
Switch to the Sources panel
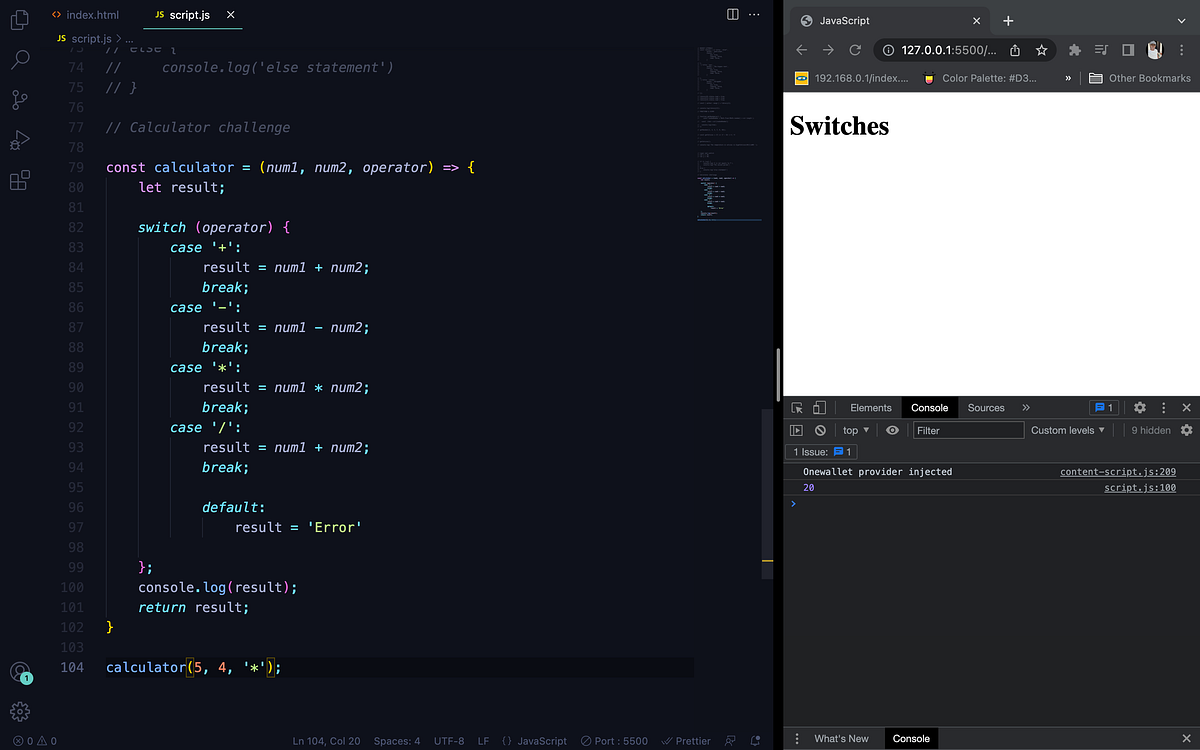click(x=986, y=408)
